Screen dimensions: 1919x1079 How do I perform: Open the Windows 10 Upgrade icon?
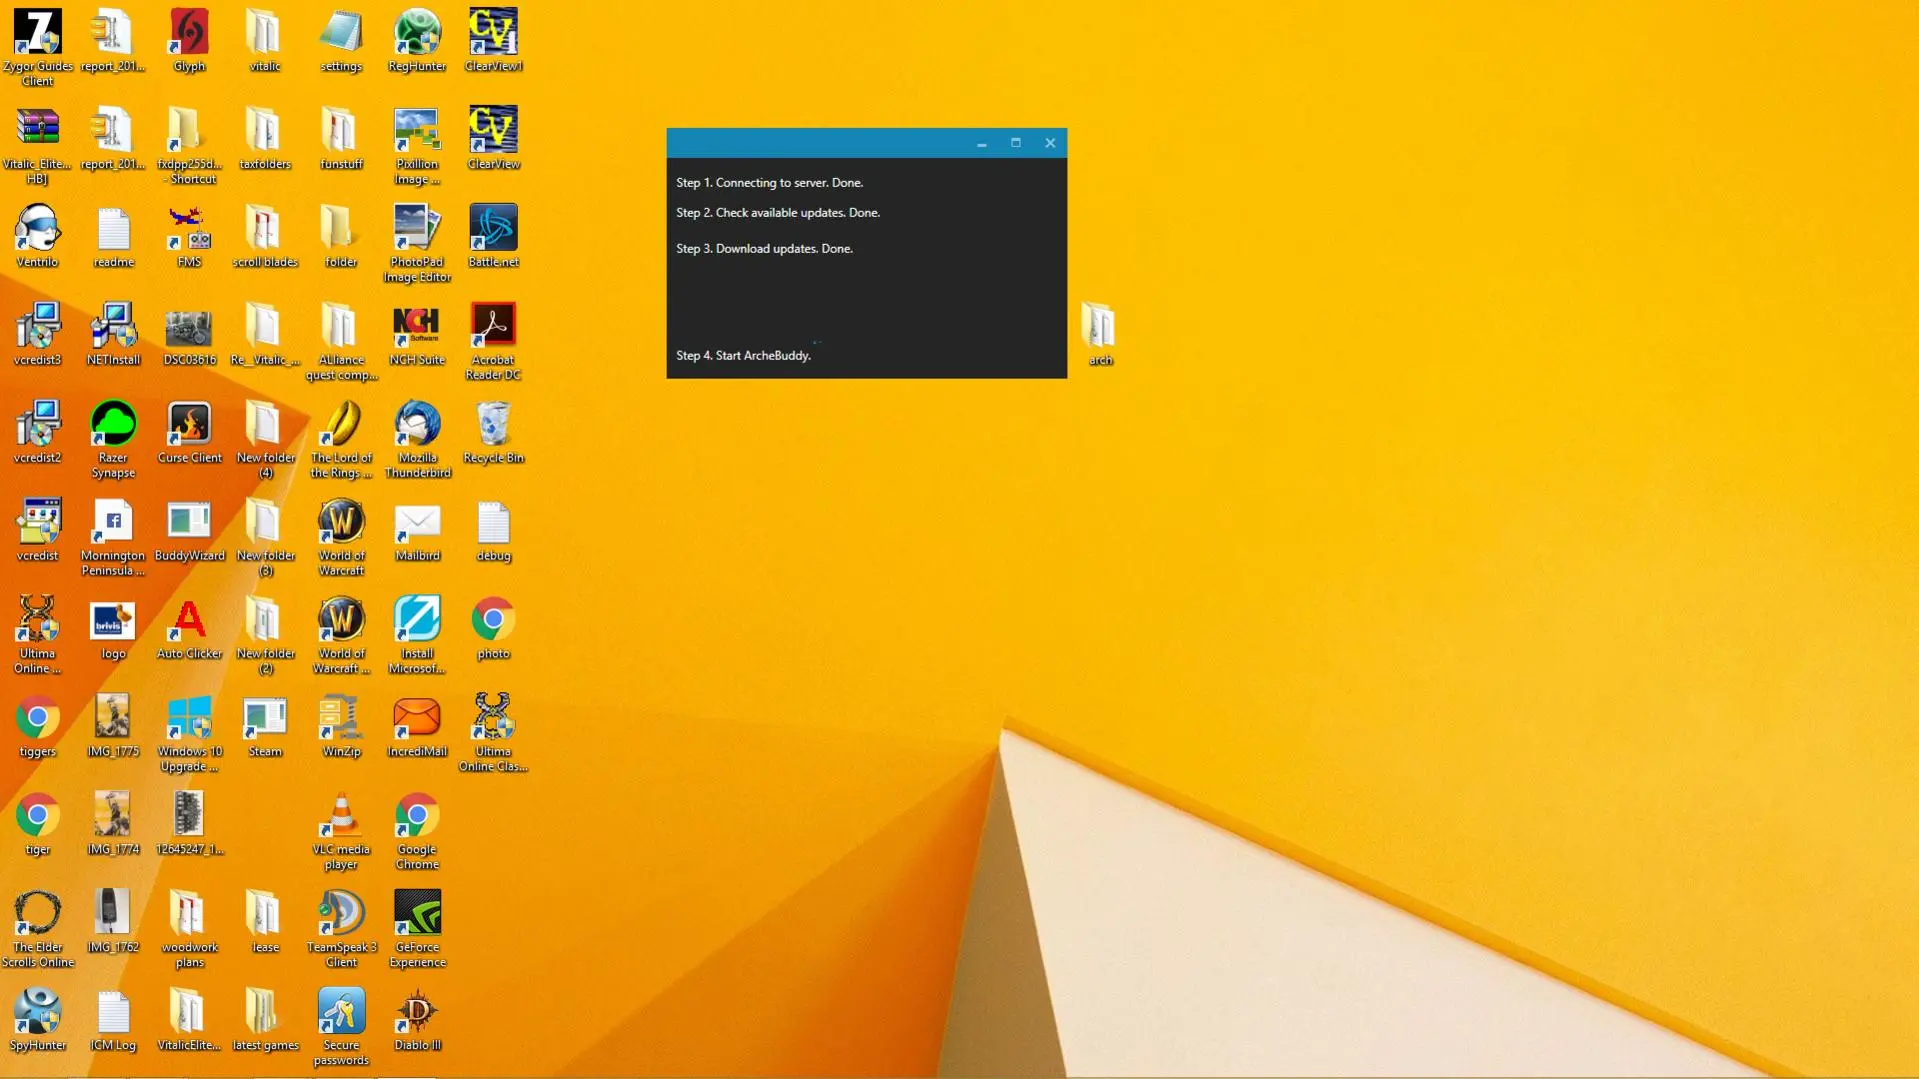click(189, 719)
